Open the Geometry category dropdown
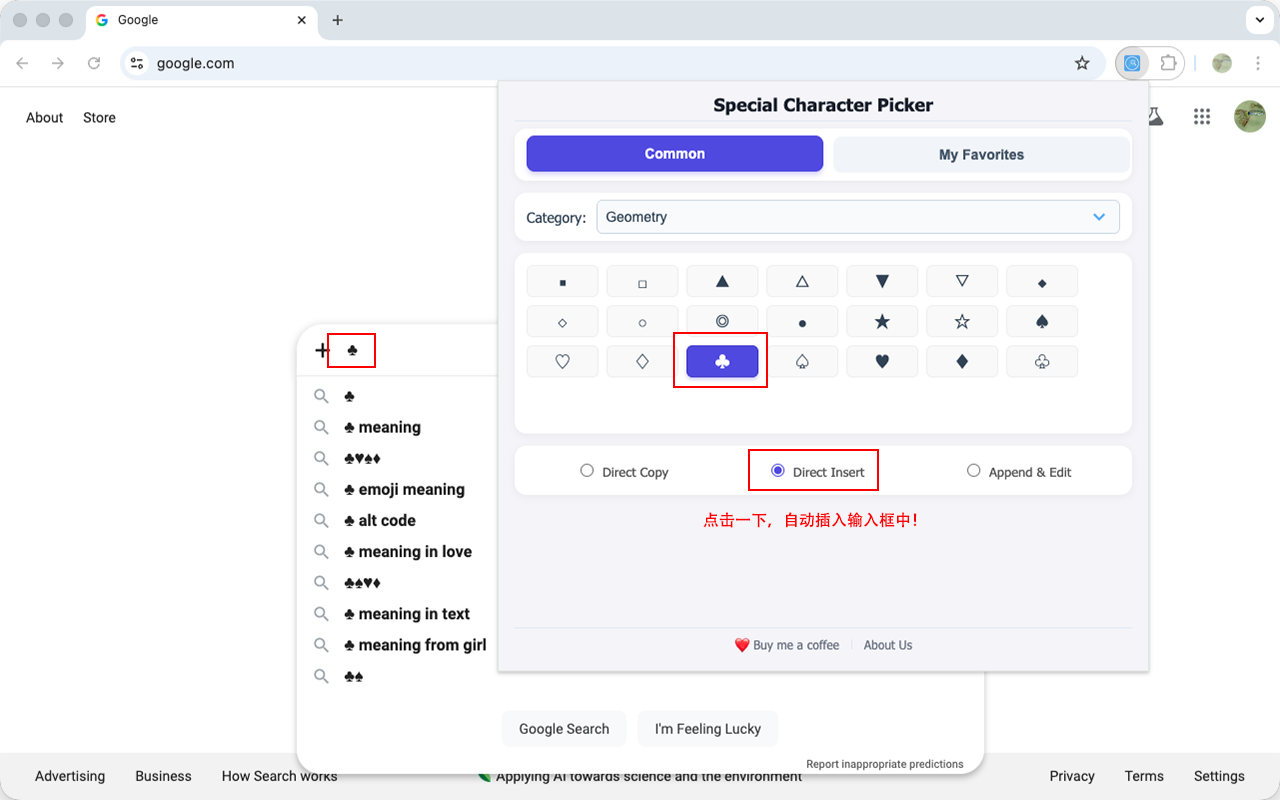 857,217
